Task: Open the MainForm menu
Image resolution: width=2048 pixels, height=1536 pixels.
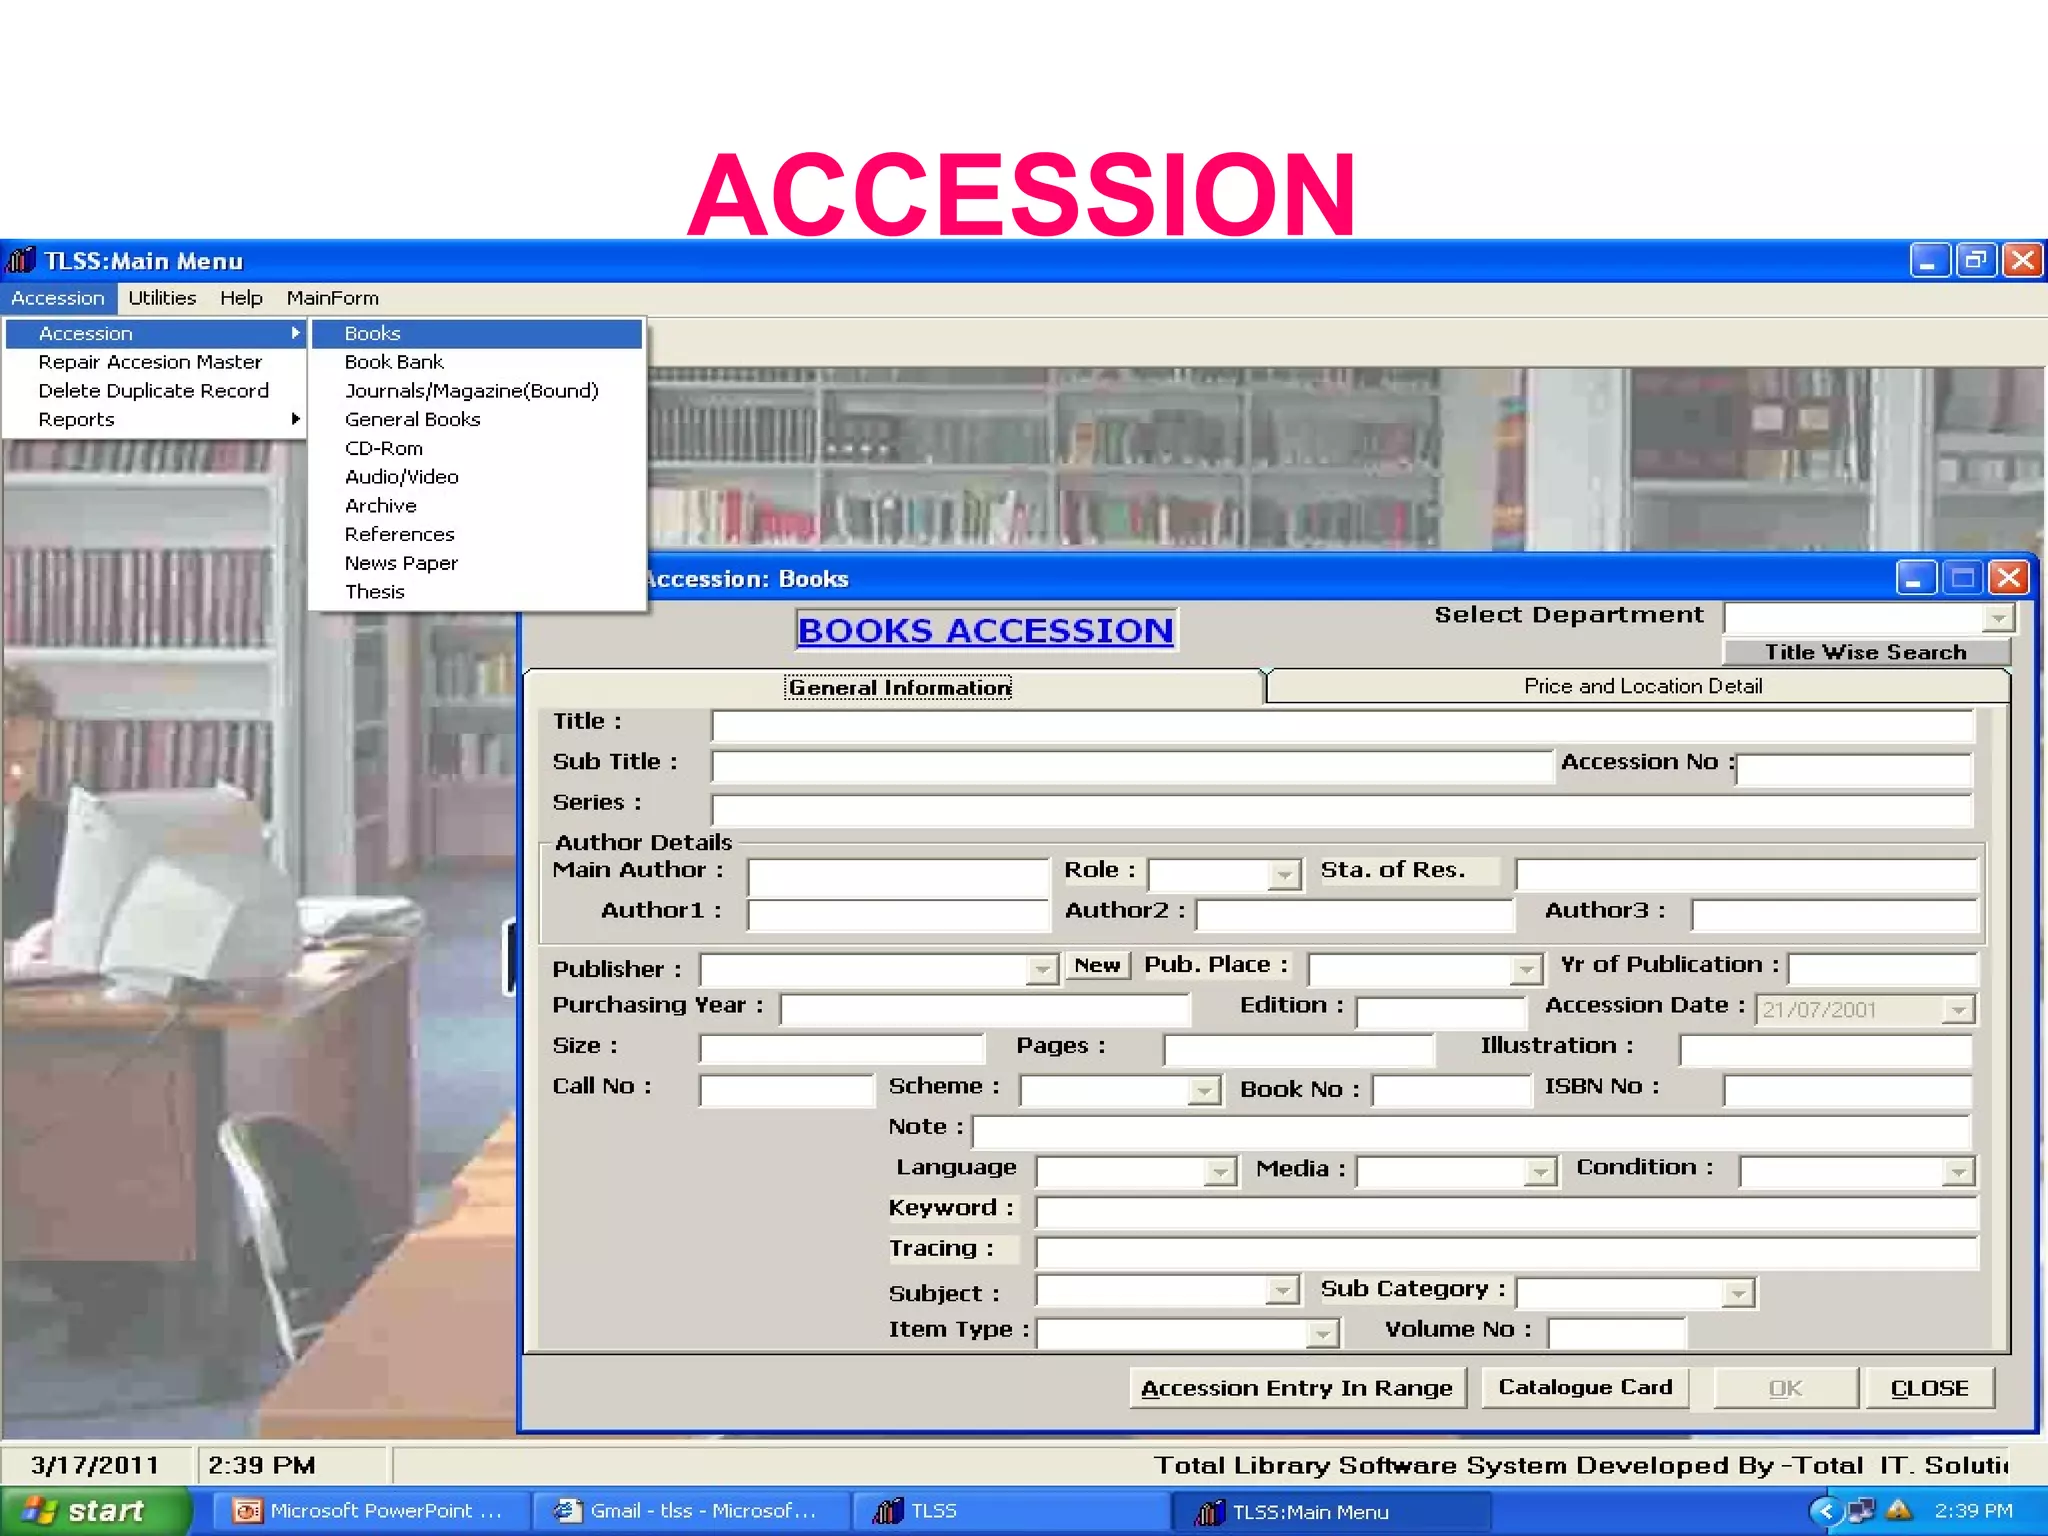Action: click(332, 298)
